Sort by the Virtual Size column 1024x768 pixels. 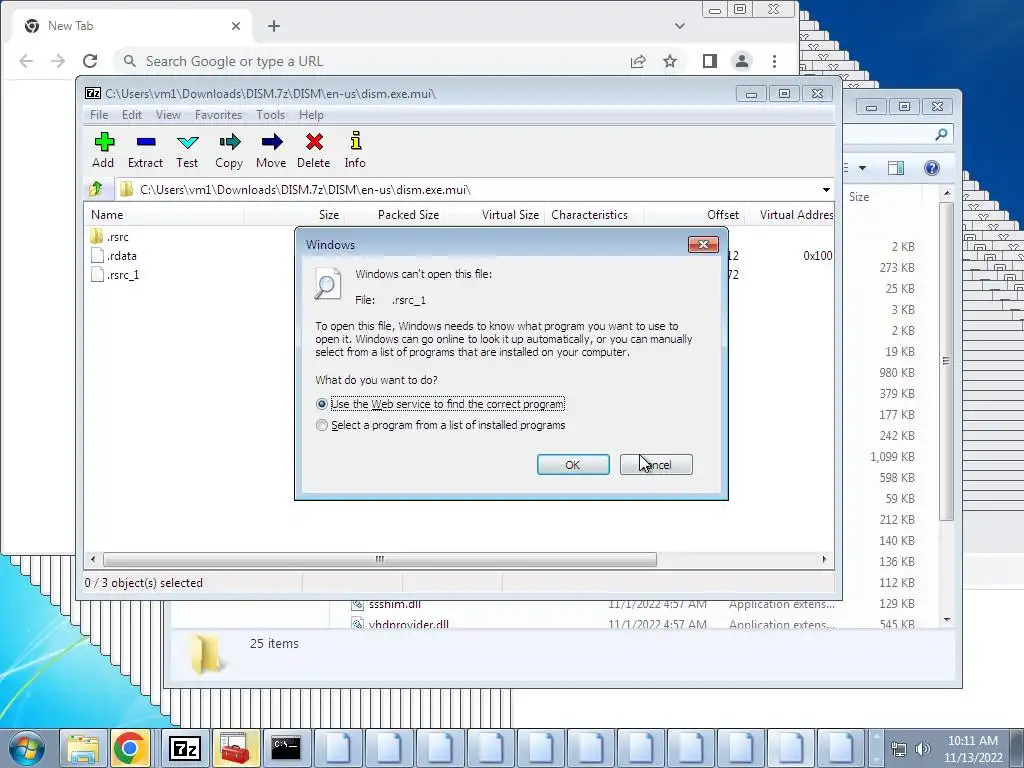tap(493, 215)
